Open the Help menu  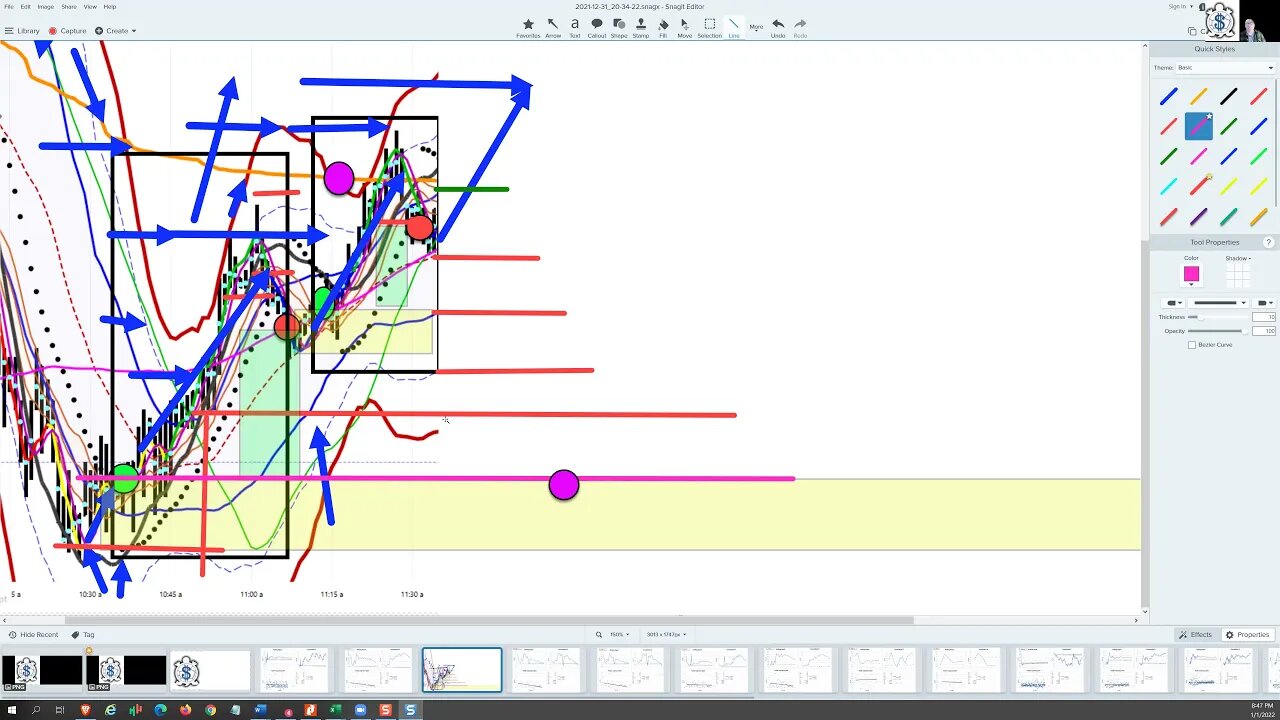tap(110, 7)
